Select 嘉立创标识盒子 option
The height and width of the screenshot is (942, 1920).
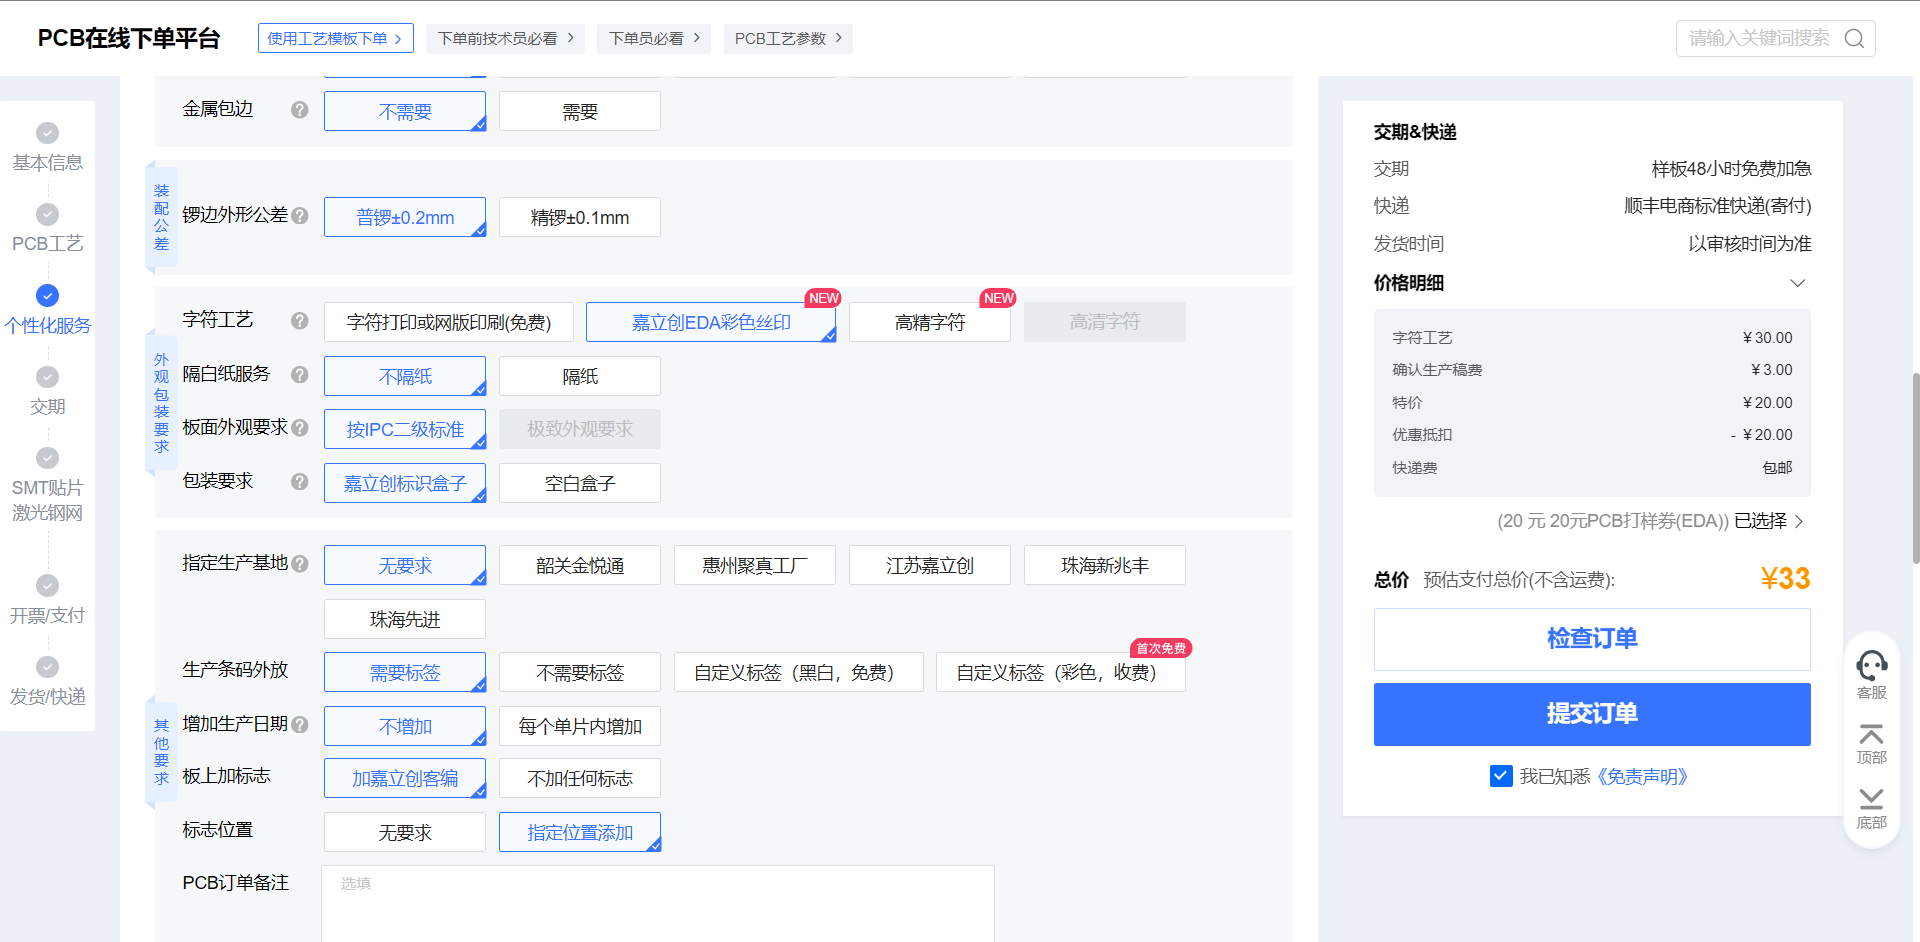click(405, 483)
